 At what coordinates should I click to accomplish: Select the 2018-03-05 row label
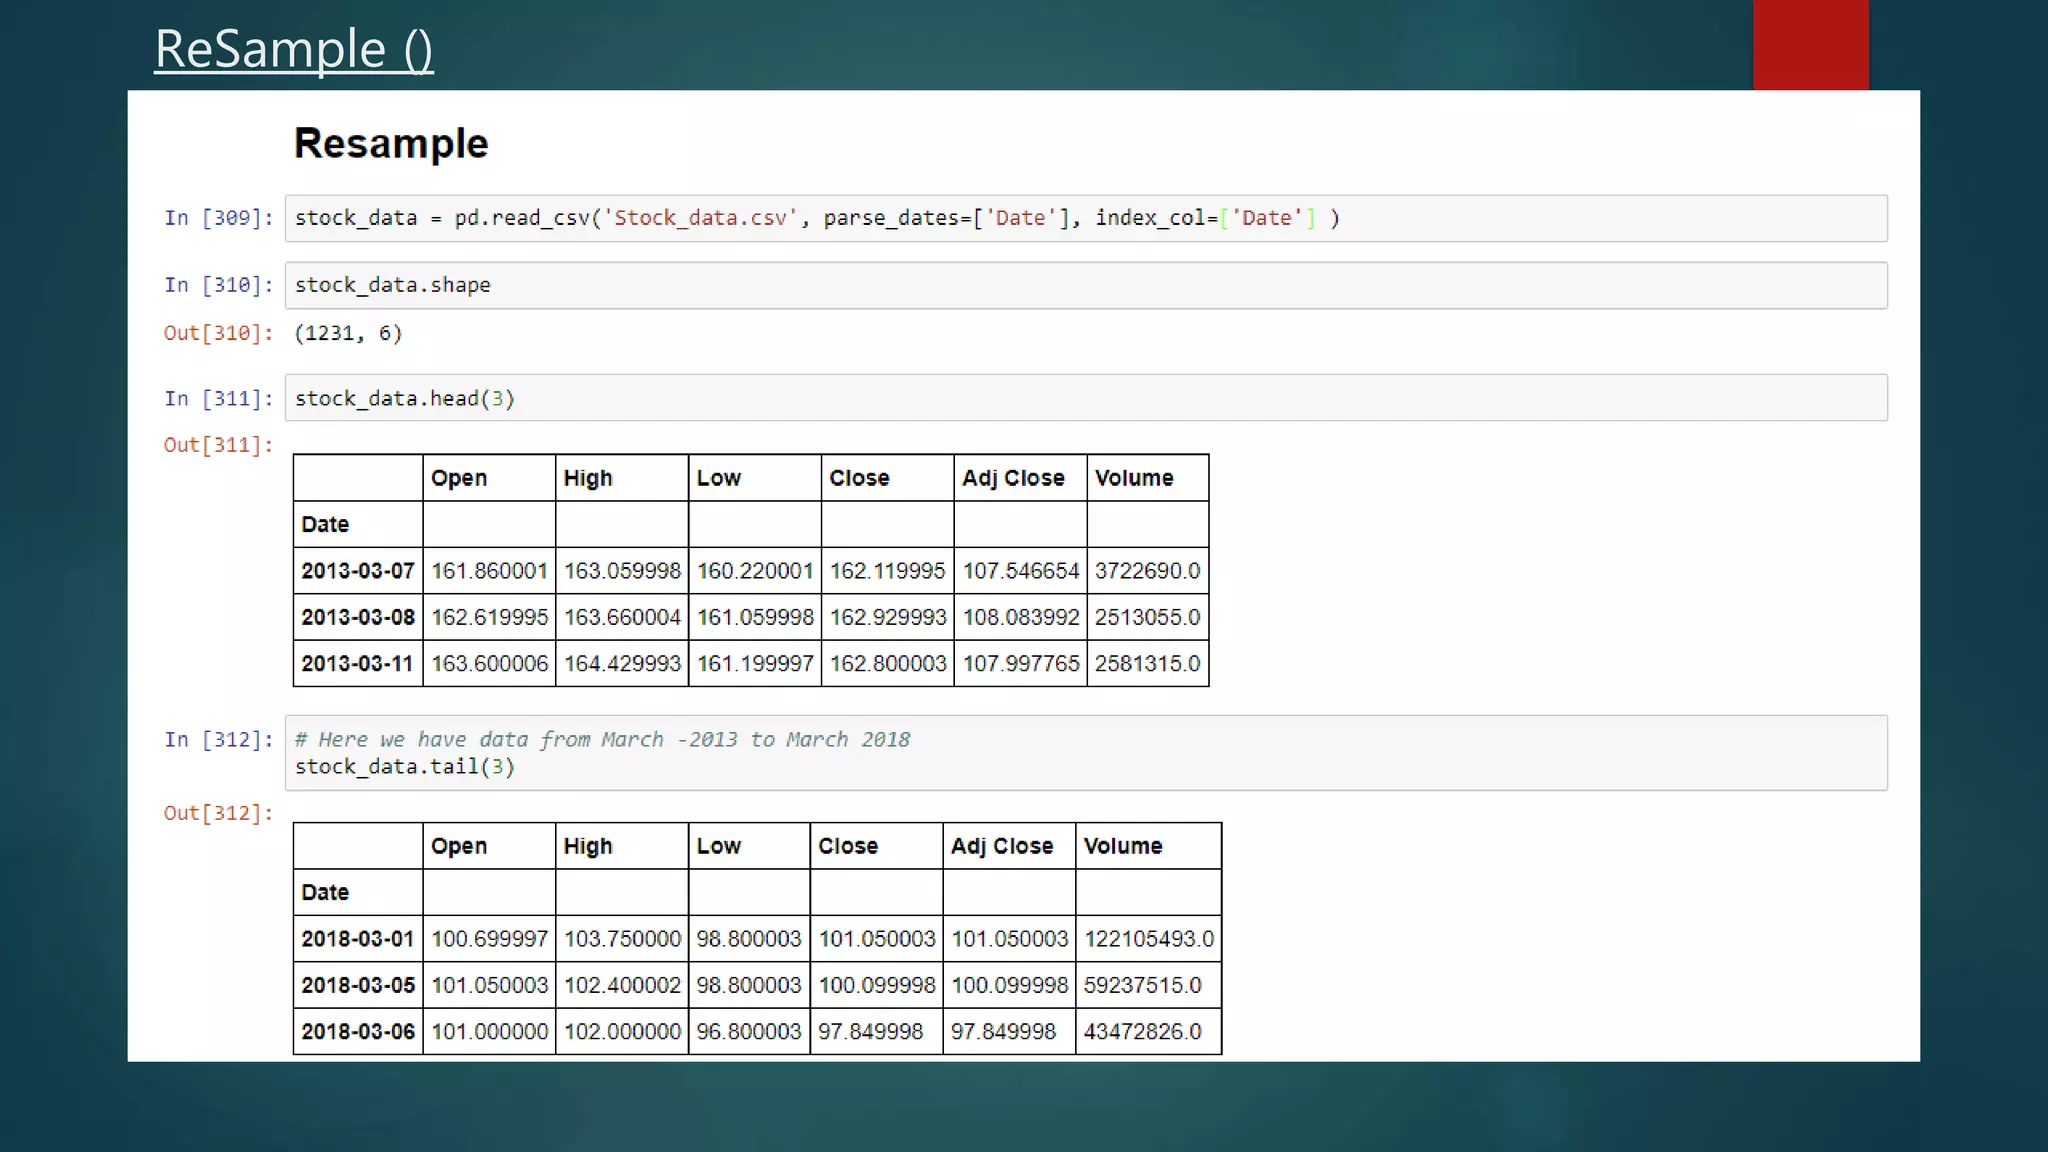click(358, 985)
